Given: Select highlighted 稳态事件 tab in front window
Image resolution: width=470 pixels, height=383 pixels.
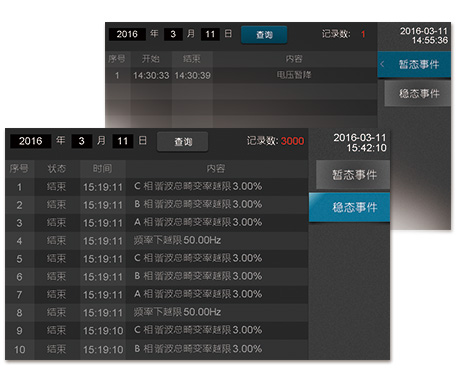Looking at the screenshot, I should [x=349, y=207].
